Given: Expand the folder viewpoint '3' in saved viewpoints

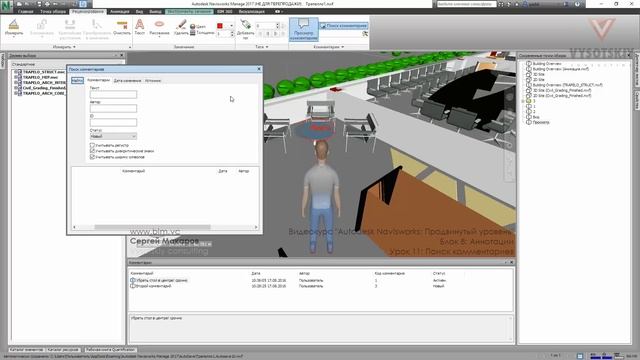Looking at the screenshot, I should tap(523, 101).
